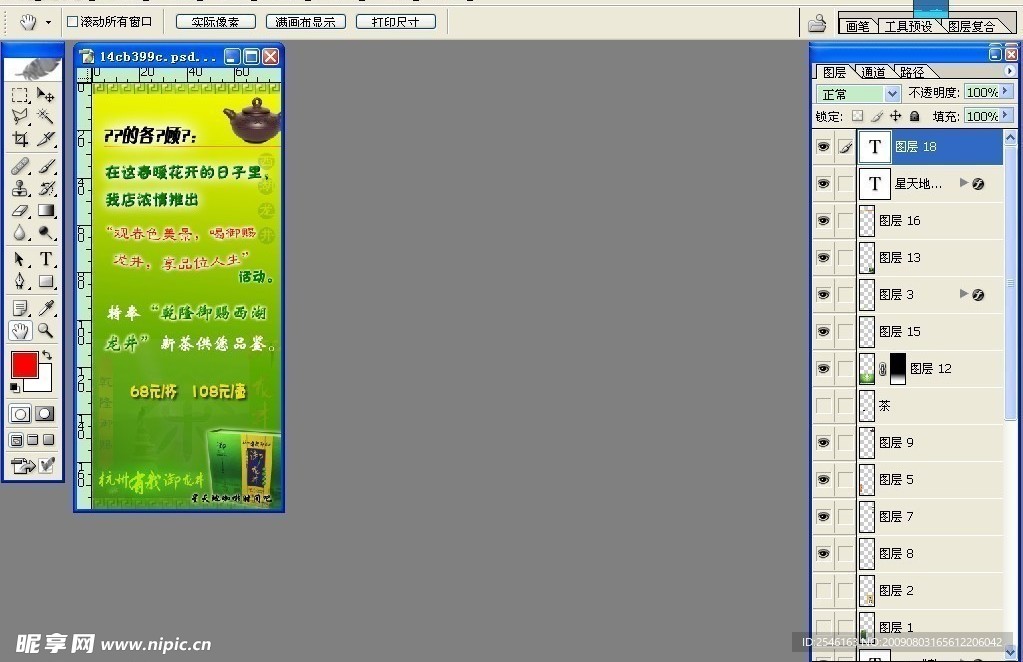The image size is (1023, 662).
Task: Open the file browser icon
Action: pos(817,23)
